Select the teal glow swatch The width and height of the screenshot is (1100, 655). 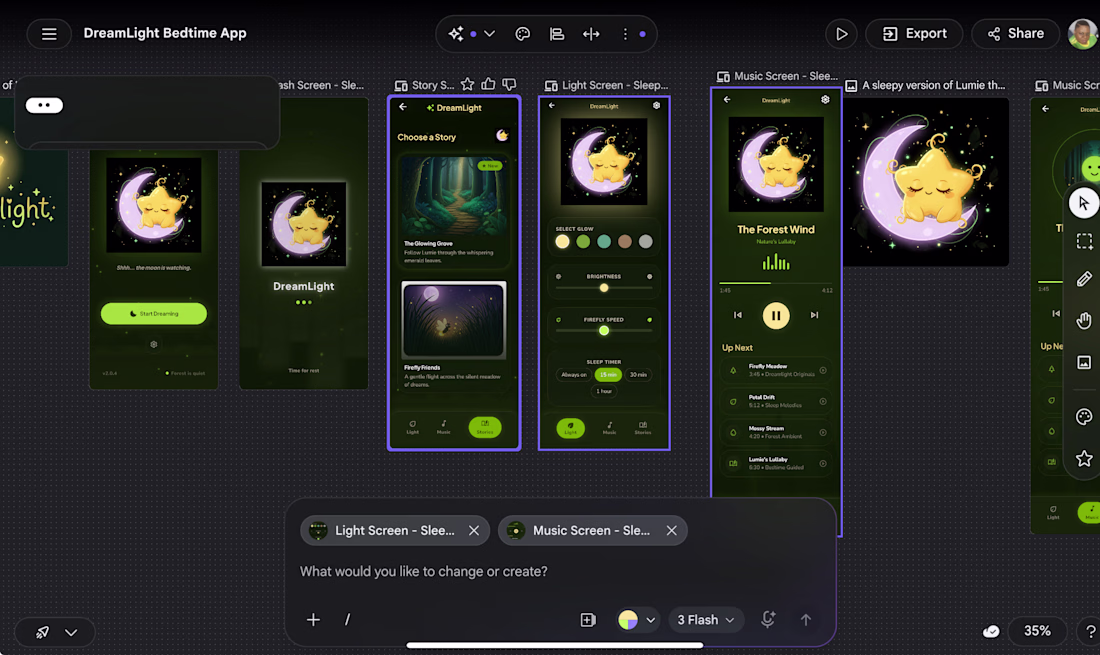[604, 242]
